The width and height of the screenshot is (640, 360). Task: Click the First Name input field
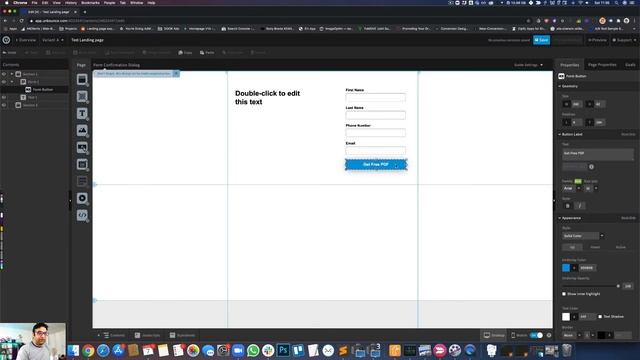click(376, 97)
